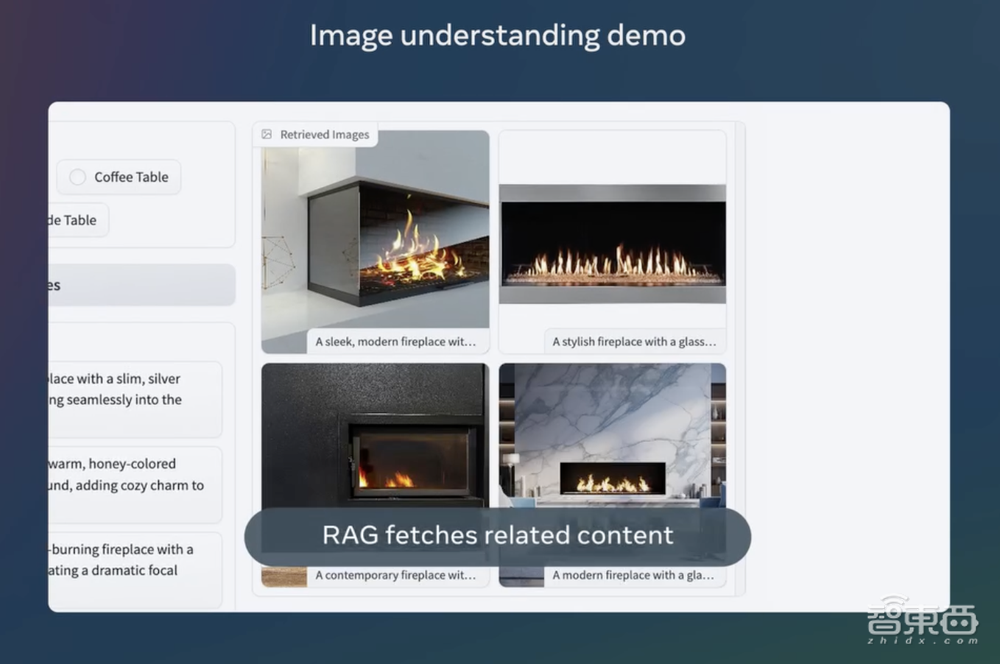
Task: Click the Retrieved Images label
Action: (x=324, y=134)
